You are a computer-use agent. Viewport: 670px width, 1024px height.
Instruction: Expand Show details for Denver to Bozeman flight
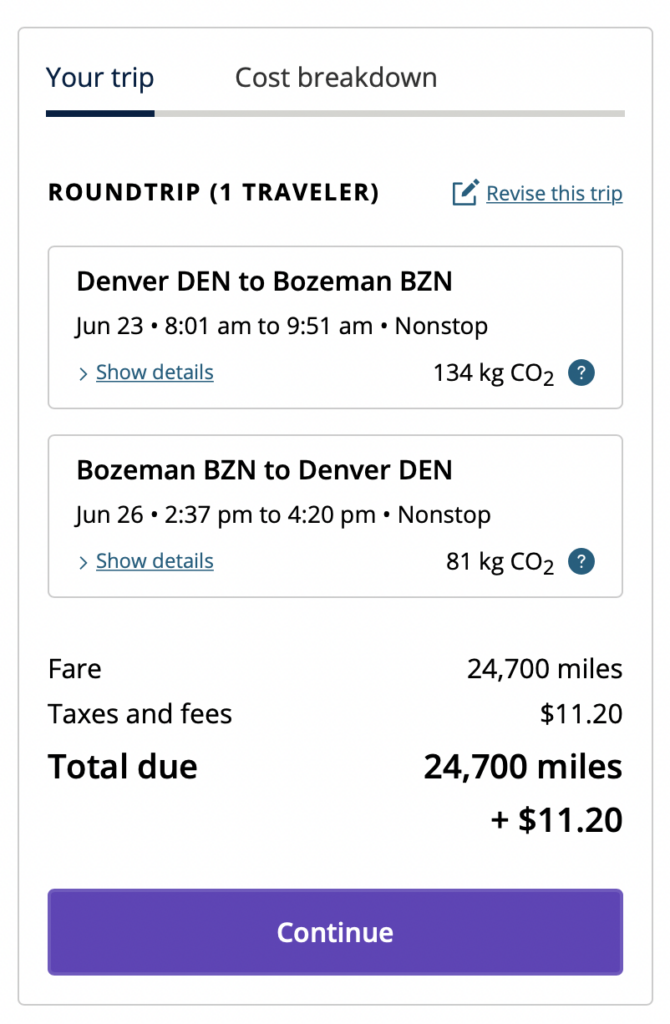(154, 372)
